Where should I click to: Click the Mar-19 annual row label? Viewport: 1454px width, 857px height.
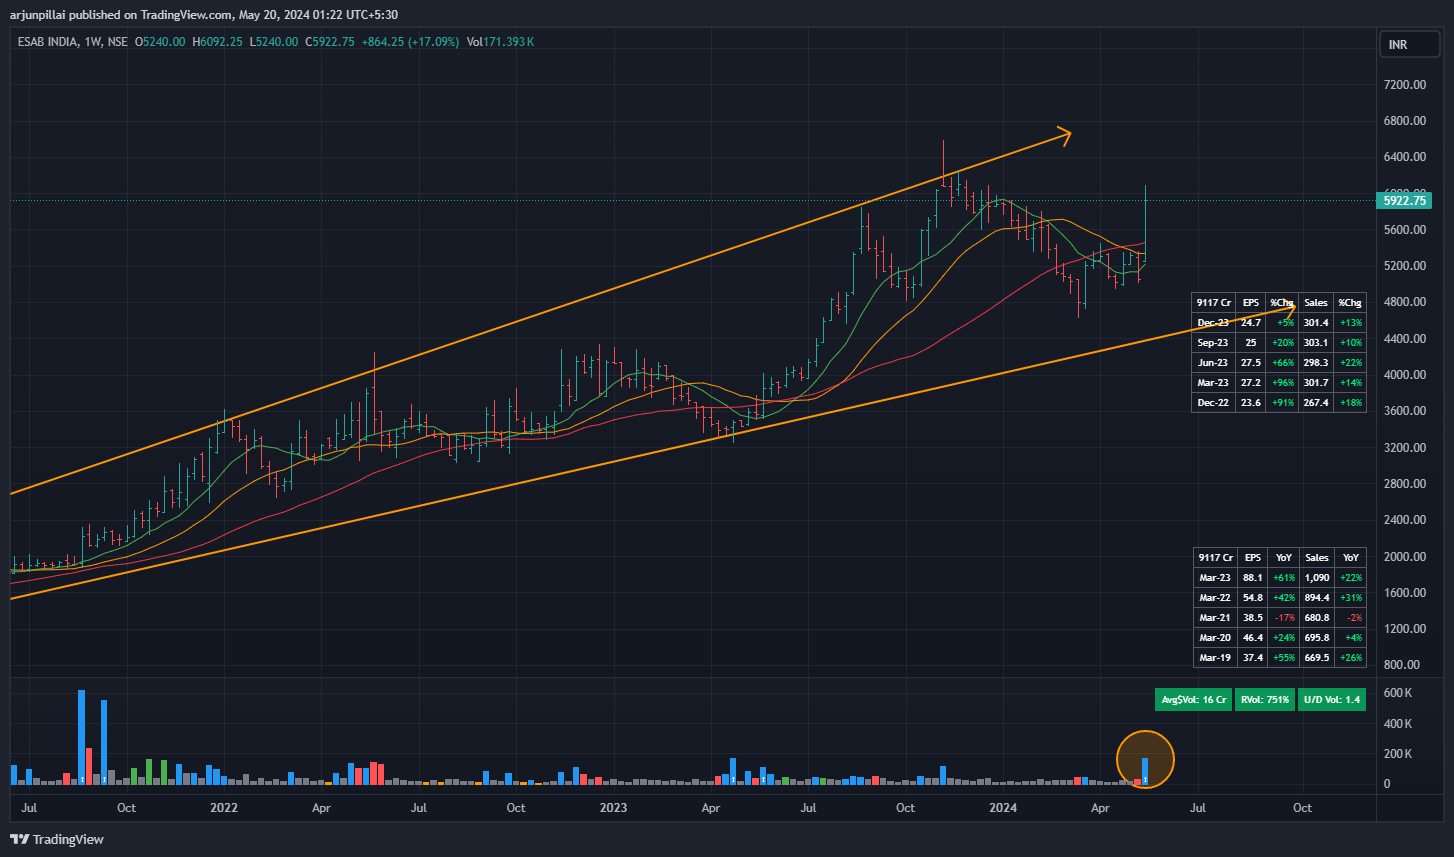pyautogui.click(x=1214, y=658)
